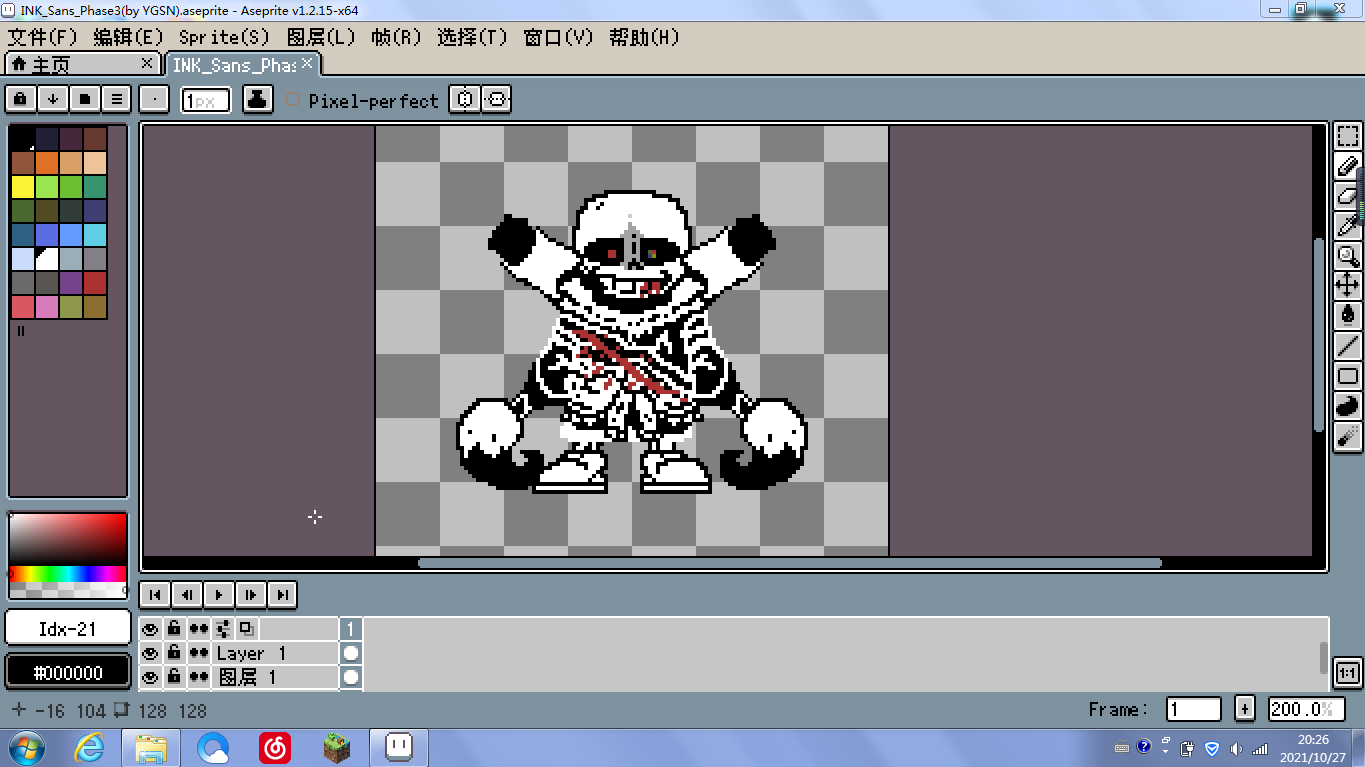Select the Line tool
Image resolution: width=1365 pixels, height=767 pixels.
1348,346
